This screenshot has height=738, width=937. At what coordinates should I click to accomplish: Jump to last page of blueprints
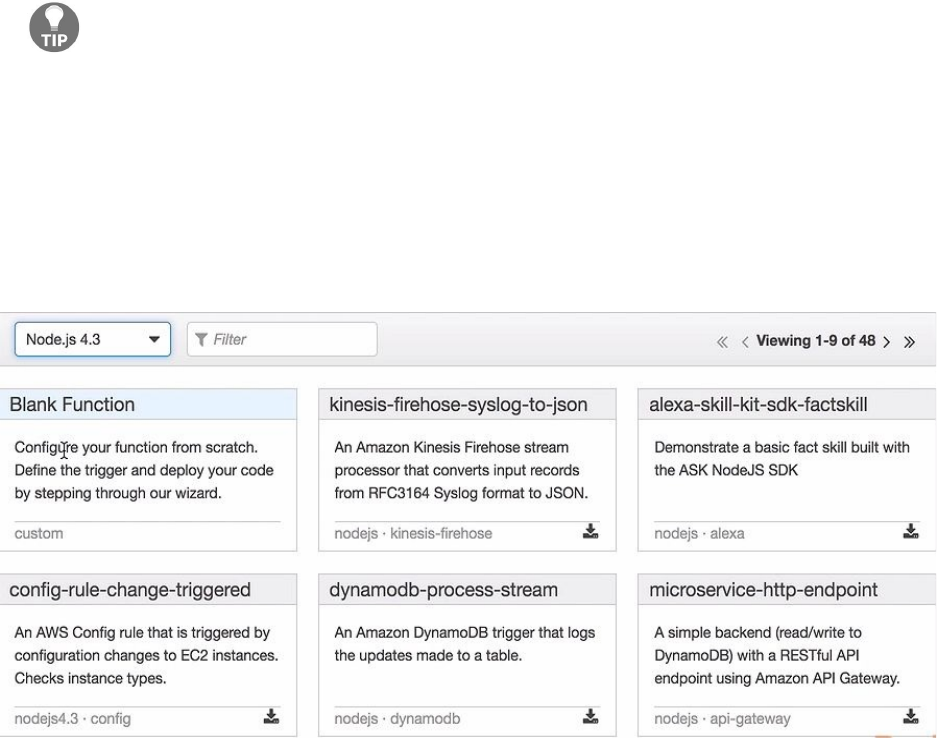(x=910, y=342)
